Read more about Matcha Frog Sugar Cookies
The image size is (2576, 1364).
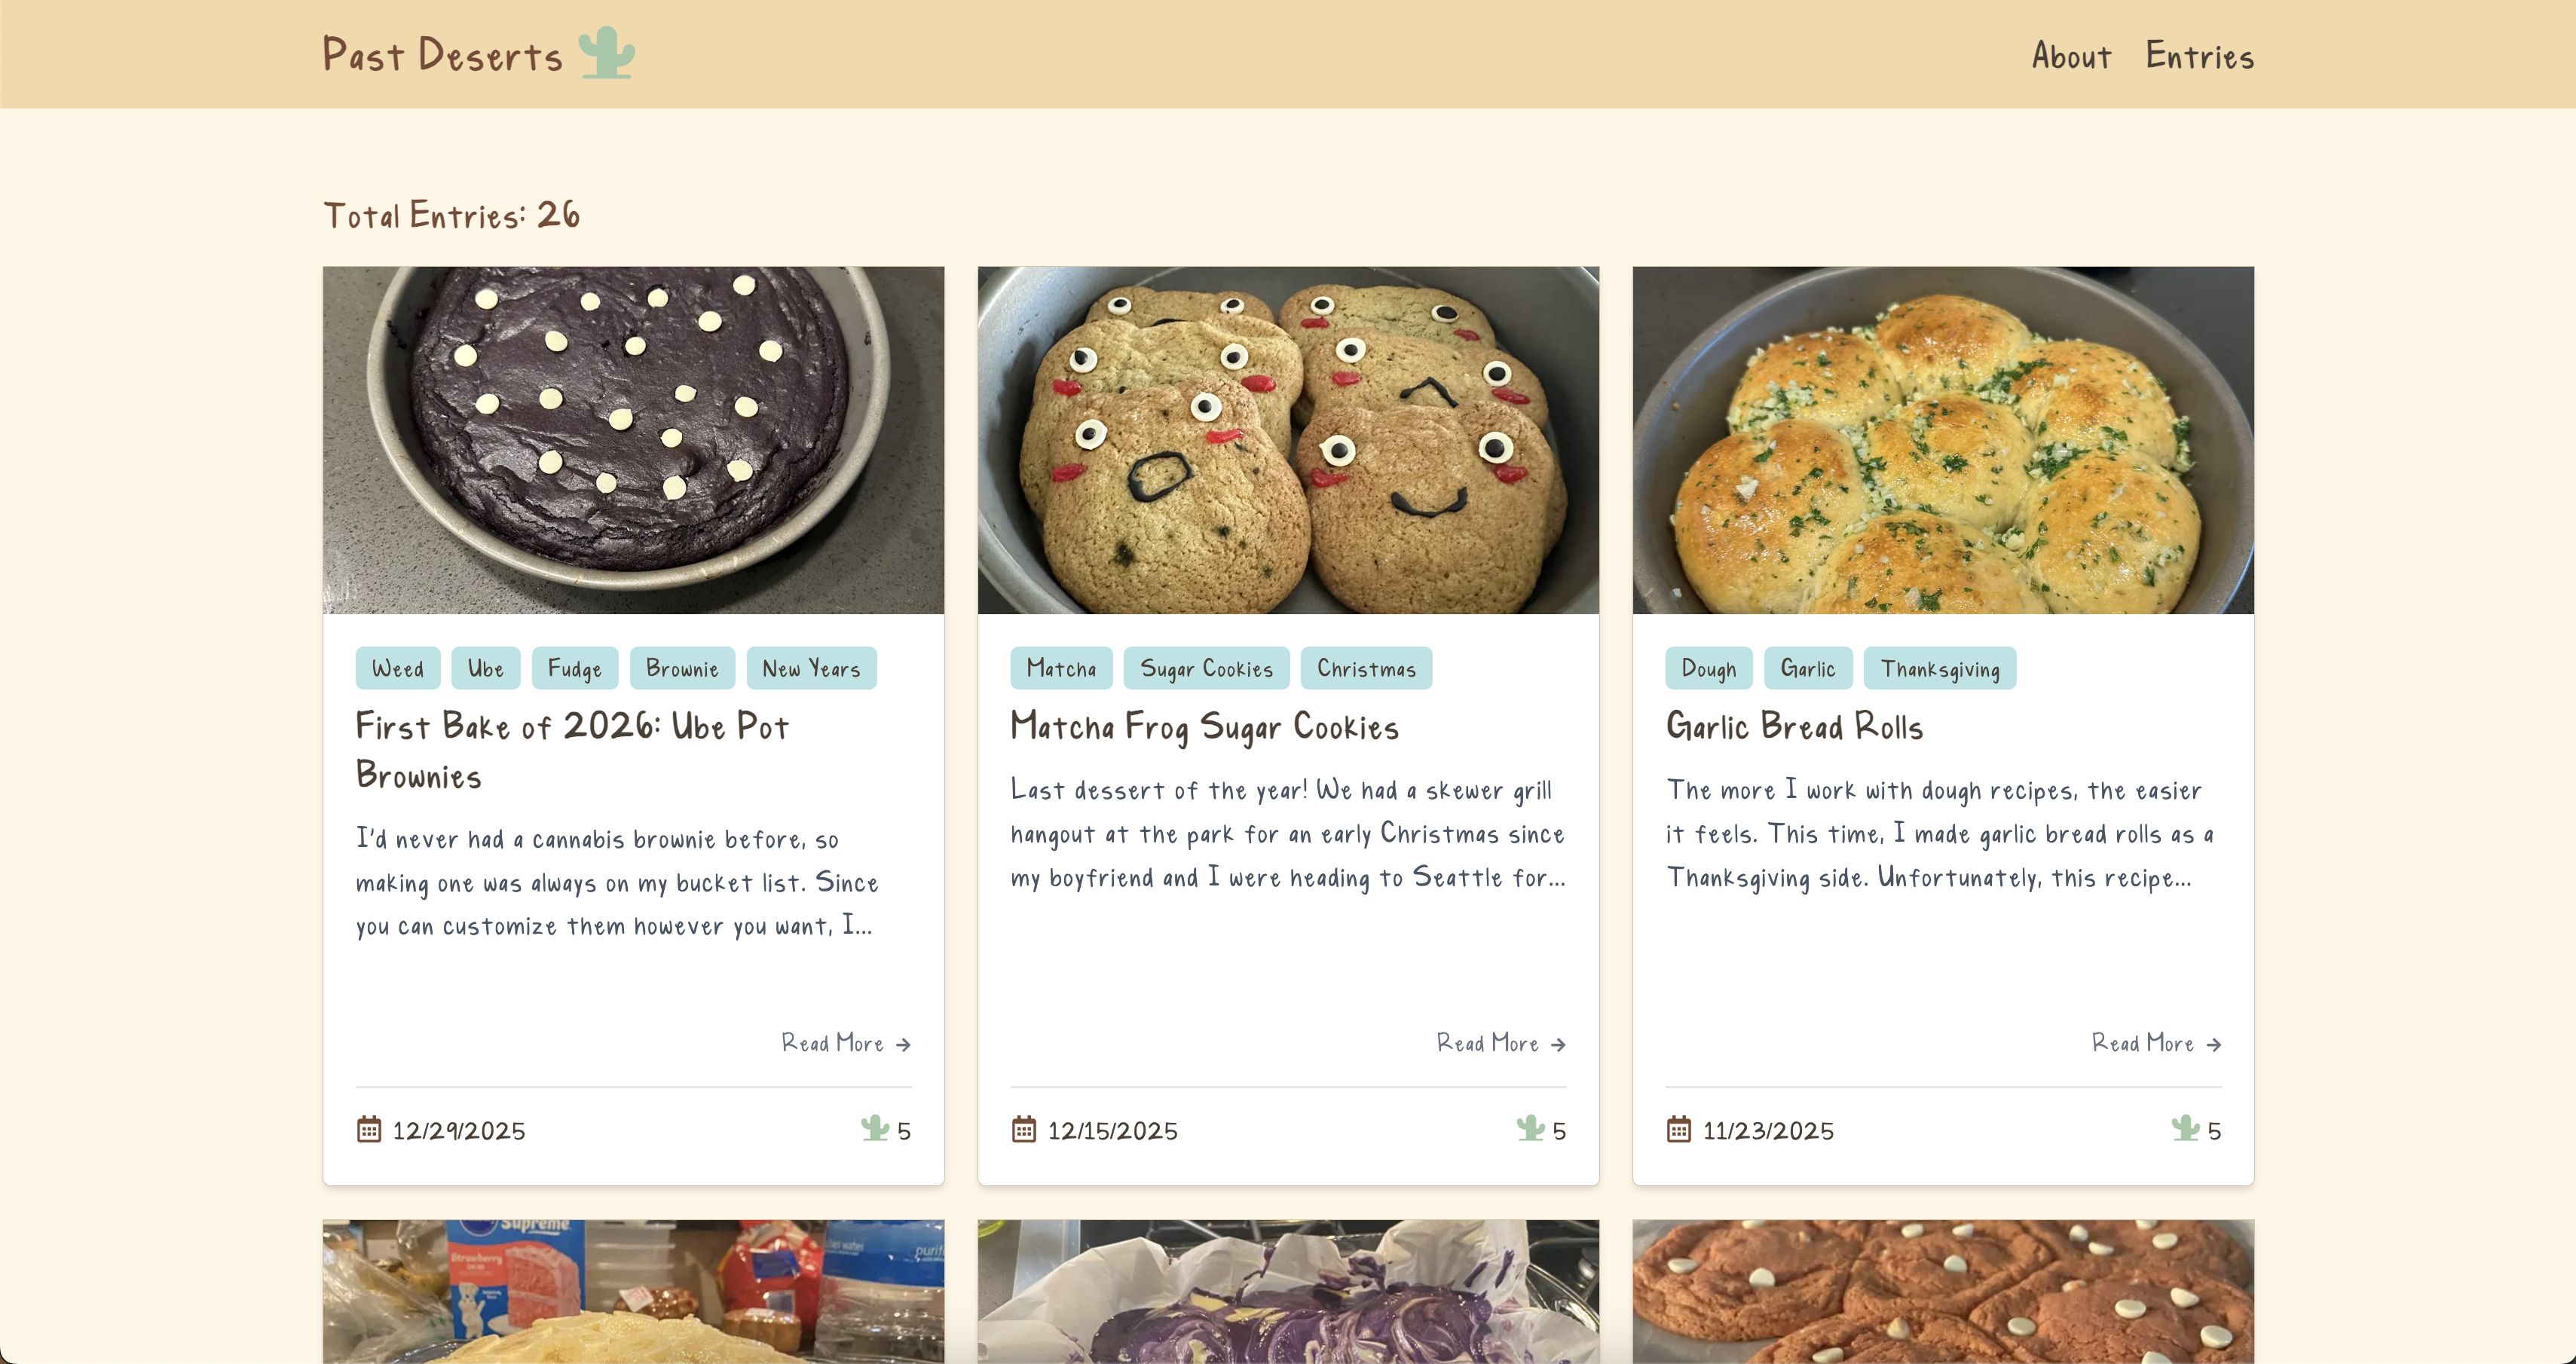tap(1500, 1043)
